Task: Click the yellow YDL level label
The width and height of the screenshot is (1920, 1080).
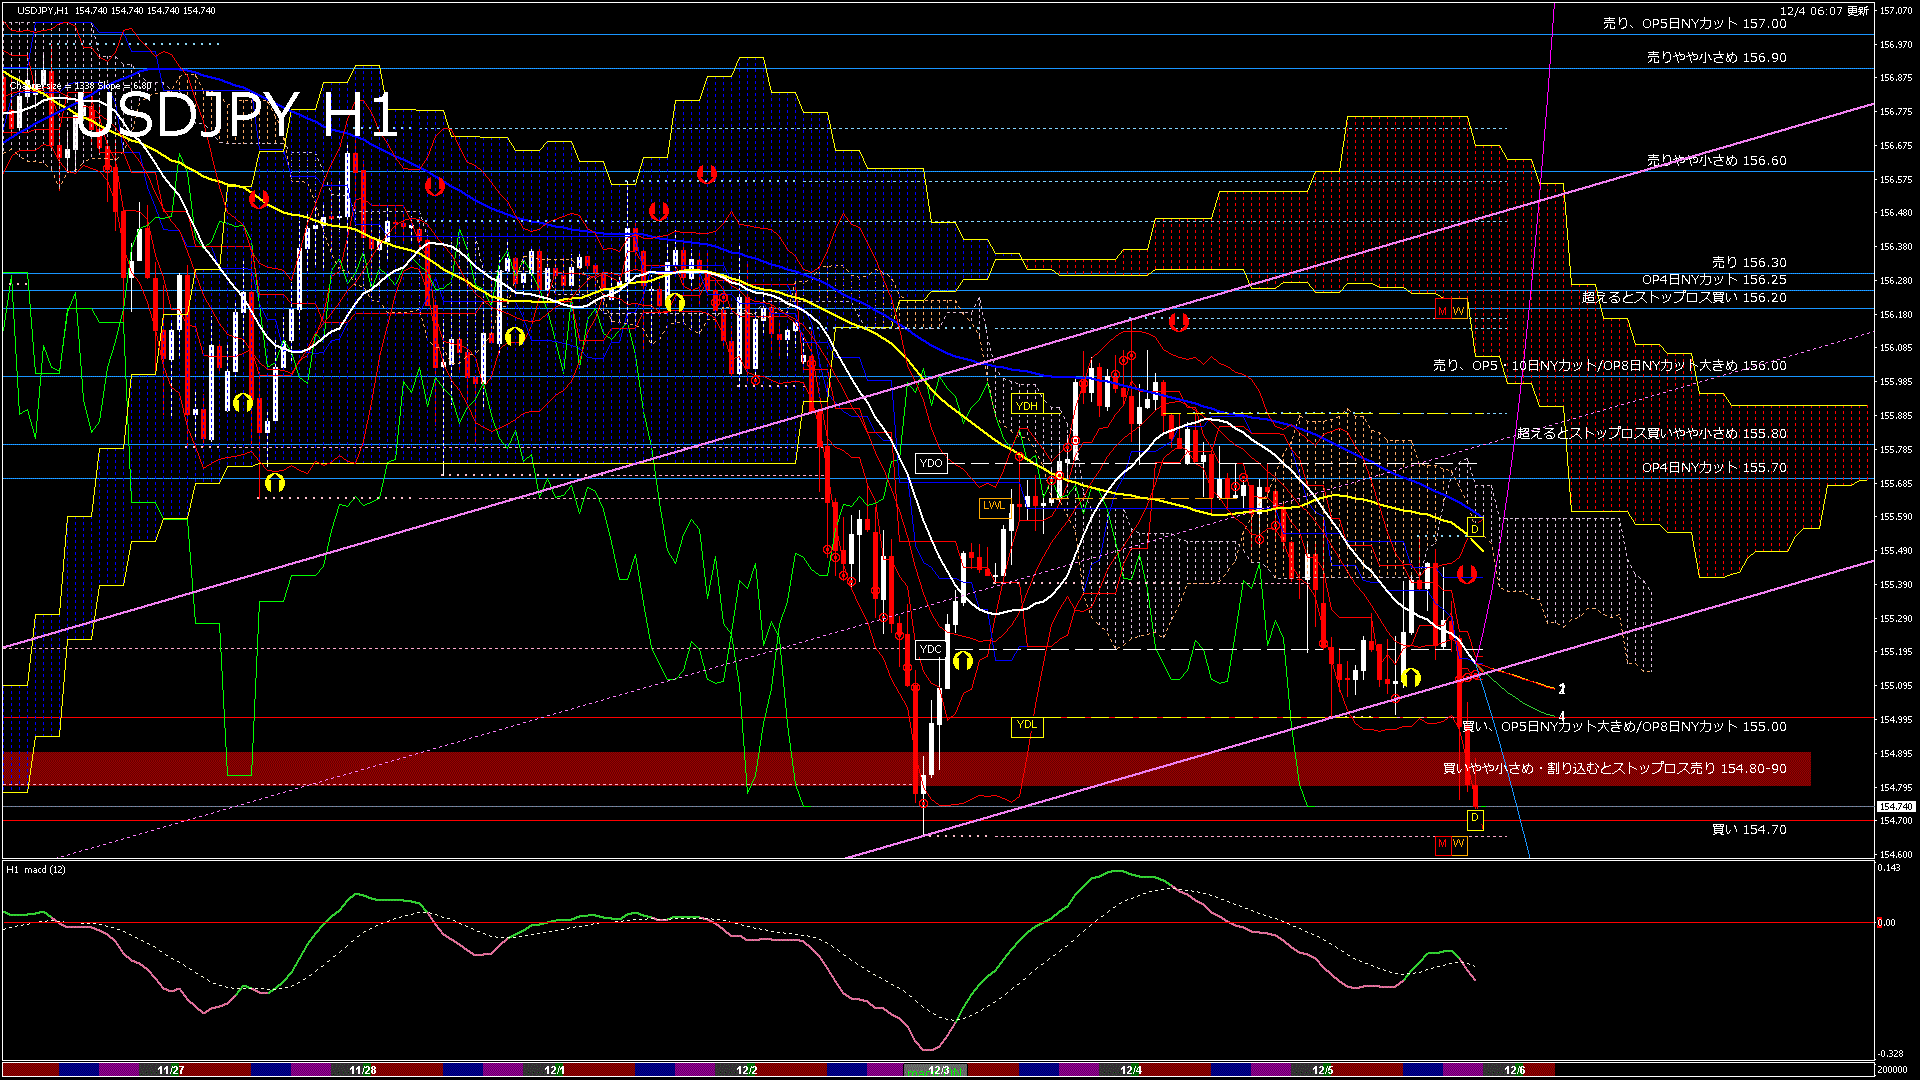Action: pyautogui.click(x=1027, y=725)
